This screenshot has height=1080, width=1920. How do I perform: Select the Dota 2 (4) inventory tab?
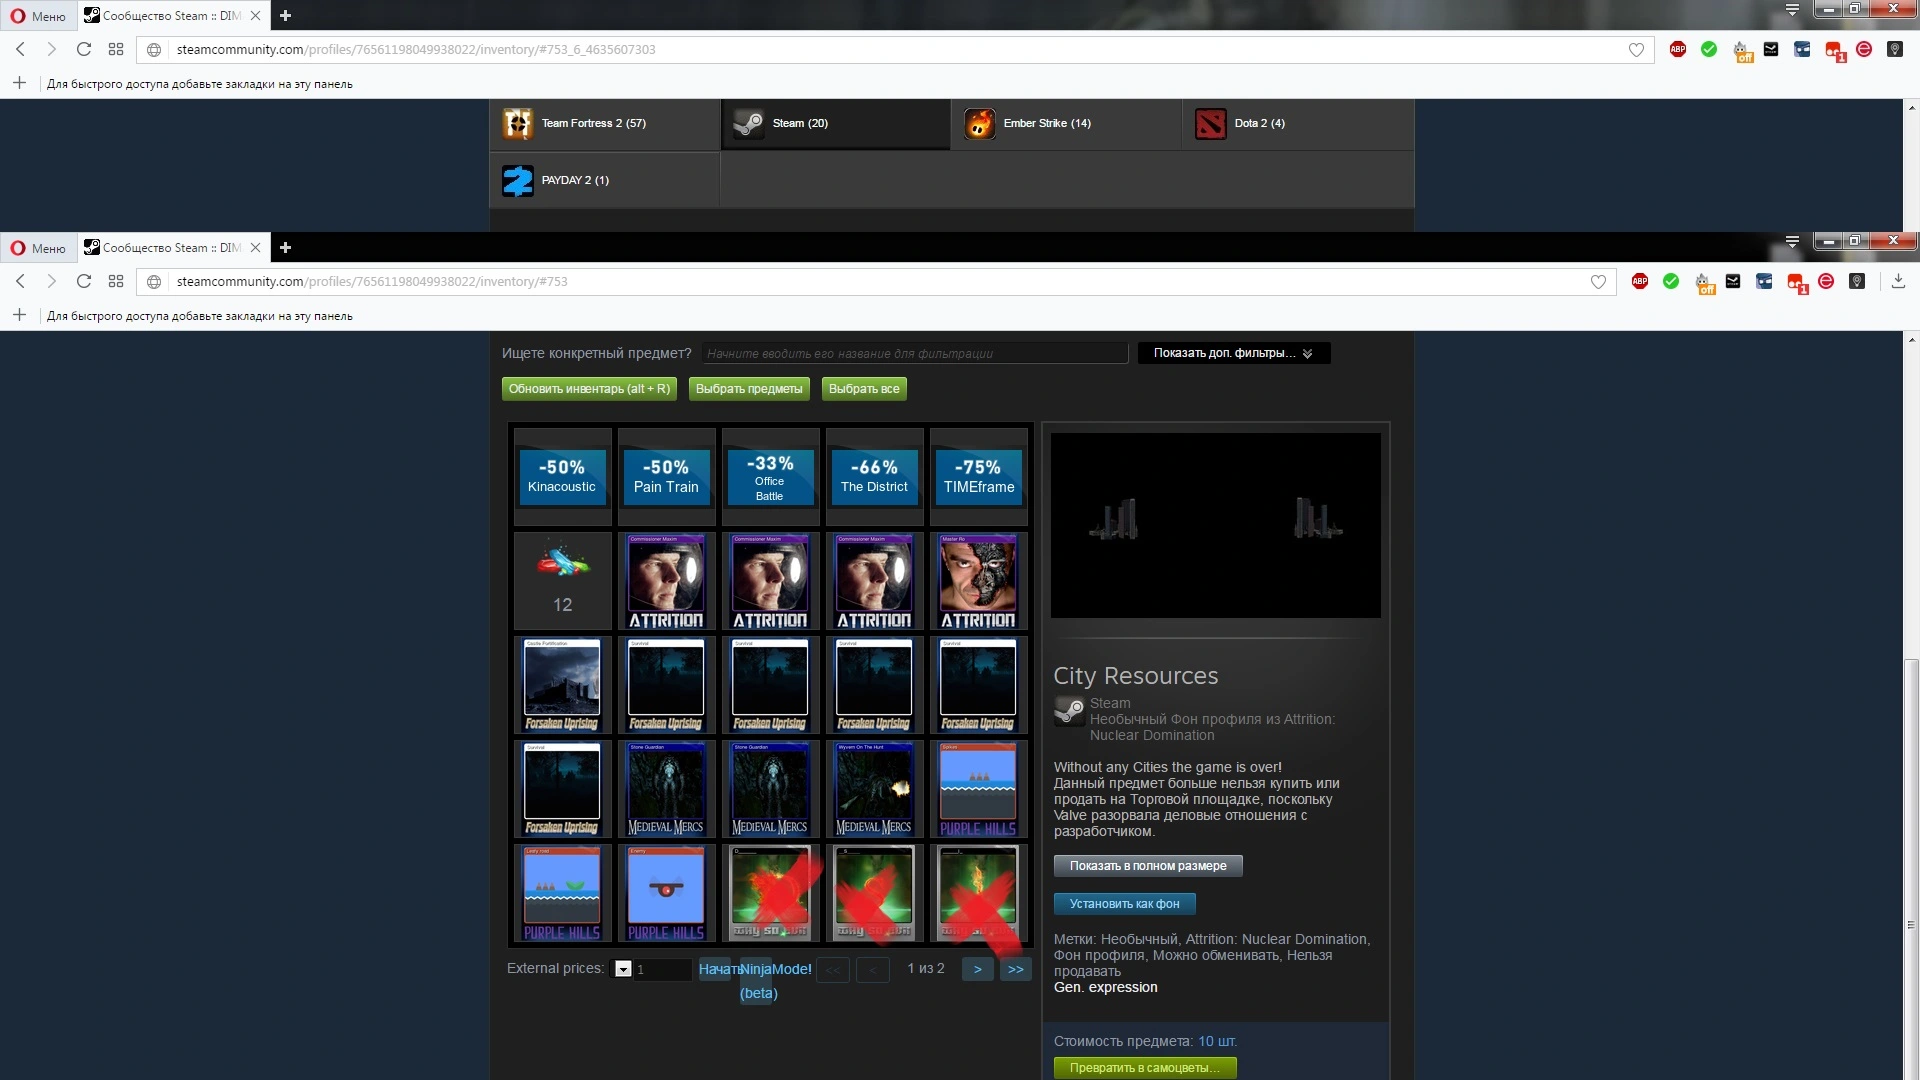click(x=1298, y=124)
